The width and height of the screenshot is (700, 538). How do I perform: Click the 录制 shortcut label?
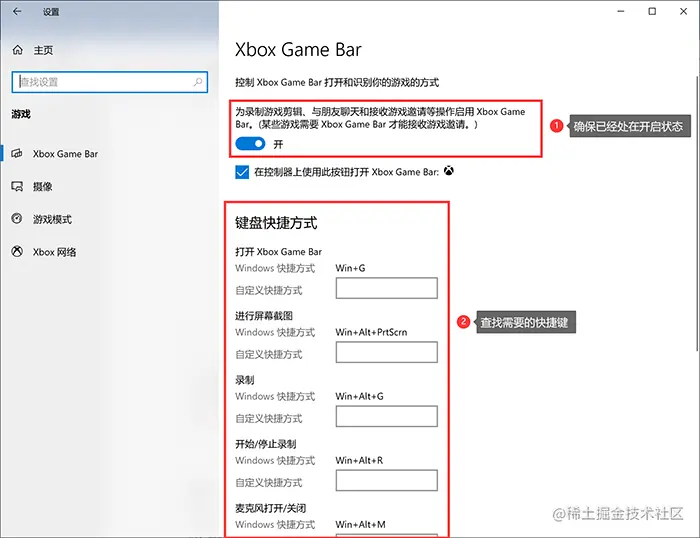[x=245, y=380]
